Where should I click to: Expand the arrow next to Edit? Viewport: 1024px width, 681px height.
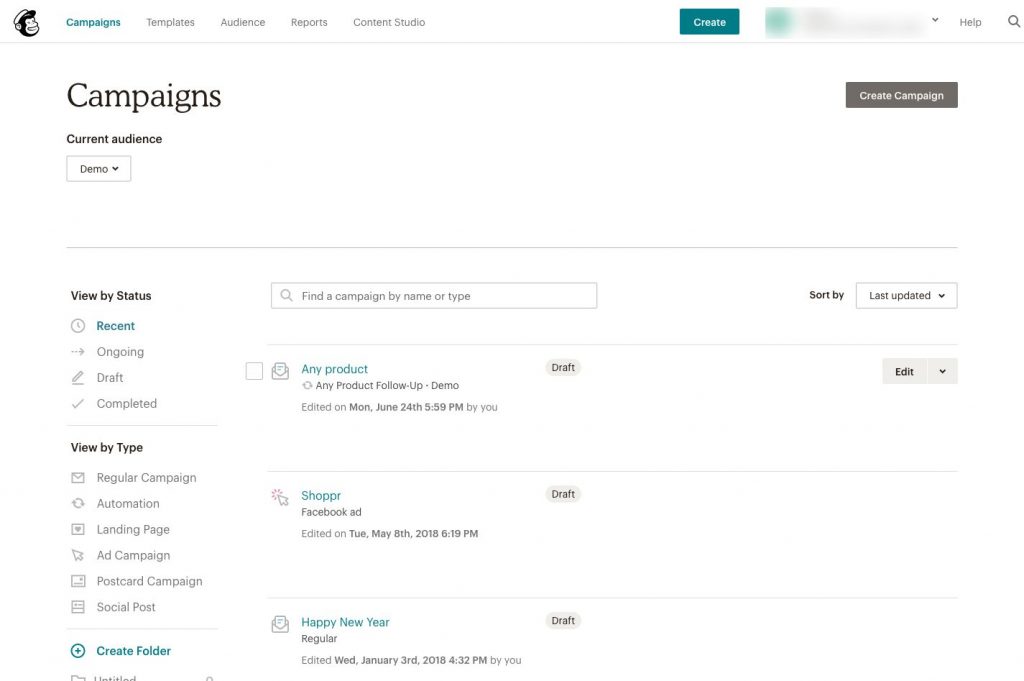coord(942,372)
